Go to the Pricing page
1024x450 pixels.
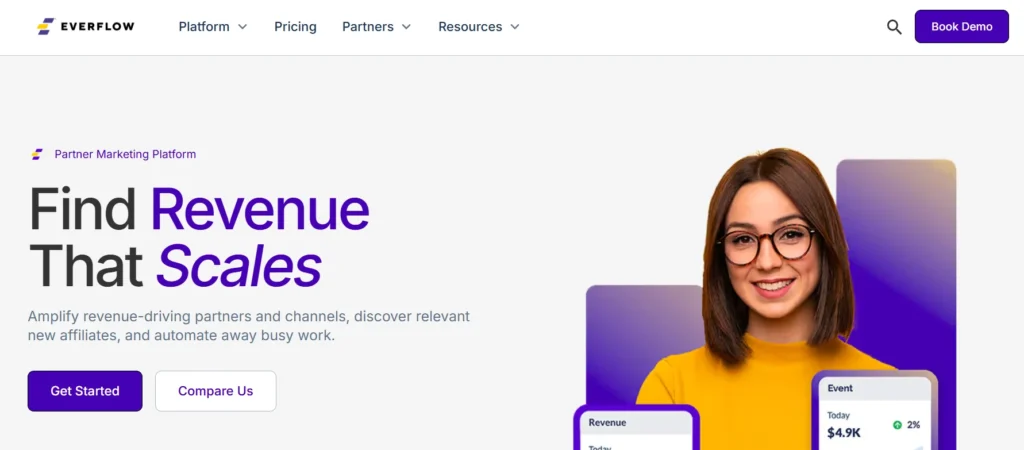point(295,27)
